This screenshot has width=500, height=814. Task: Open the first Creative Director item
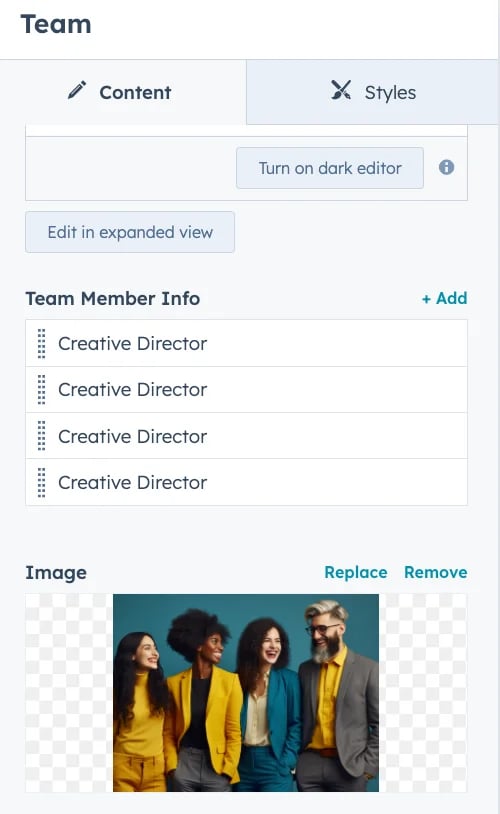[x=247, y=344]
